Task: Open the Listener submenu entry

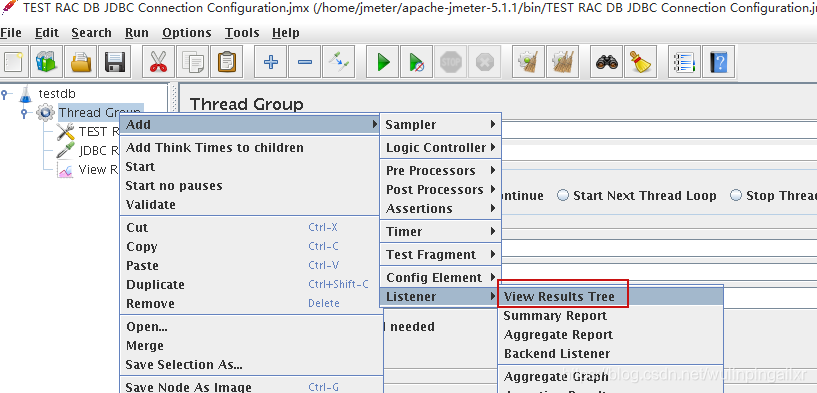Action: tap(440, 297)
